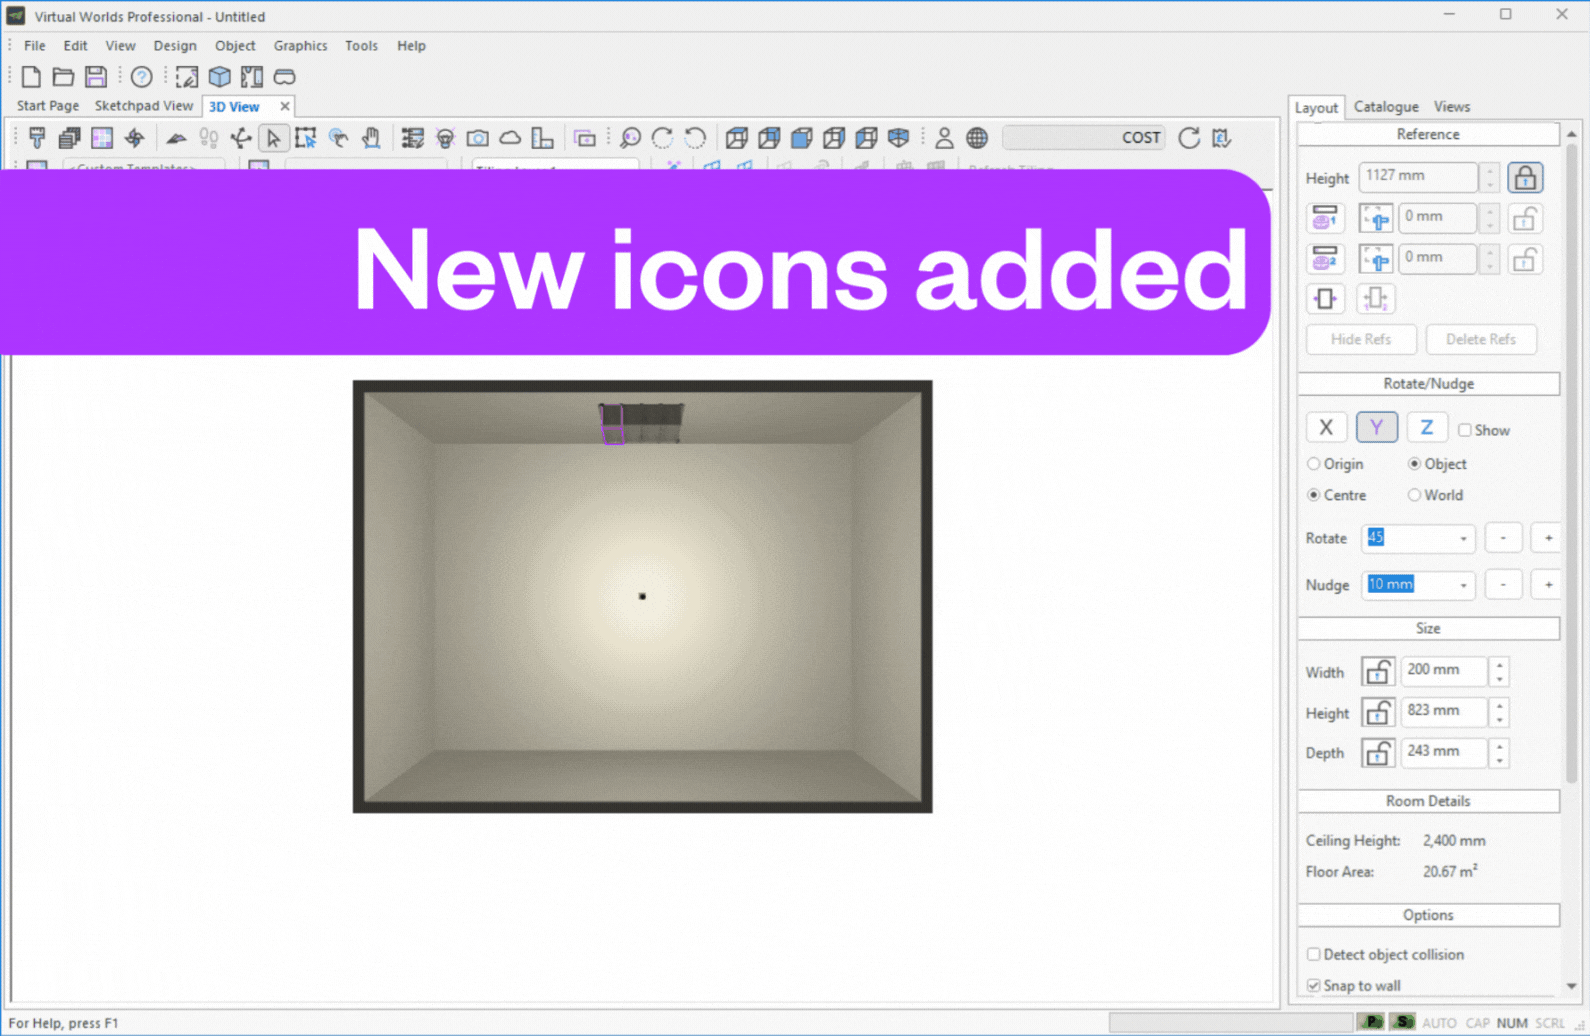This screenshot has height=1036, width=1590.
Task: Open the File menu
Action: click(x=35, y=46)
